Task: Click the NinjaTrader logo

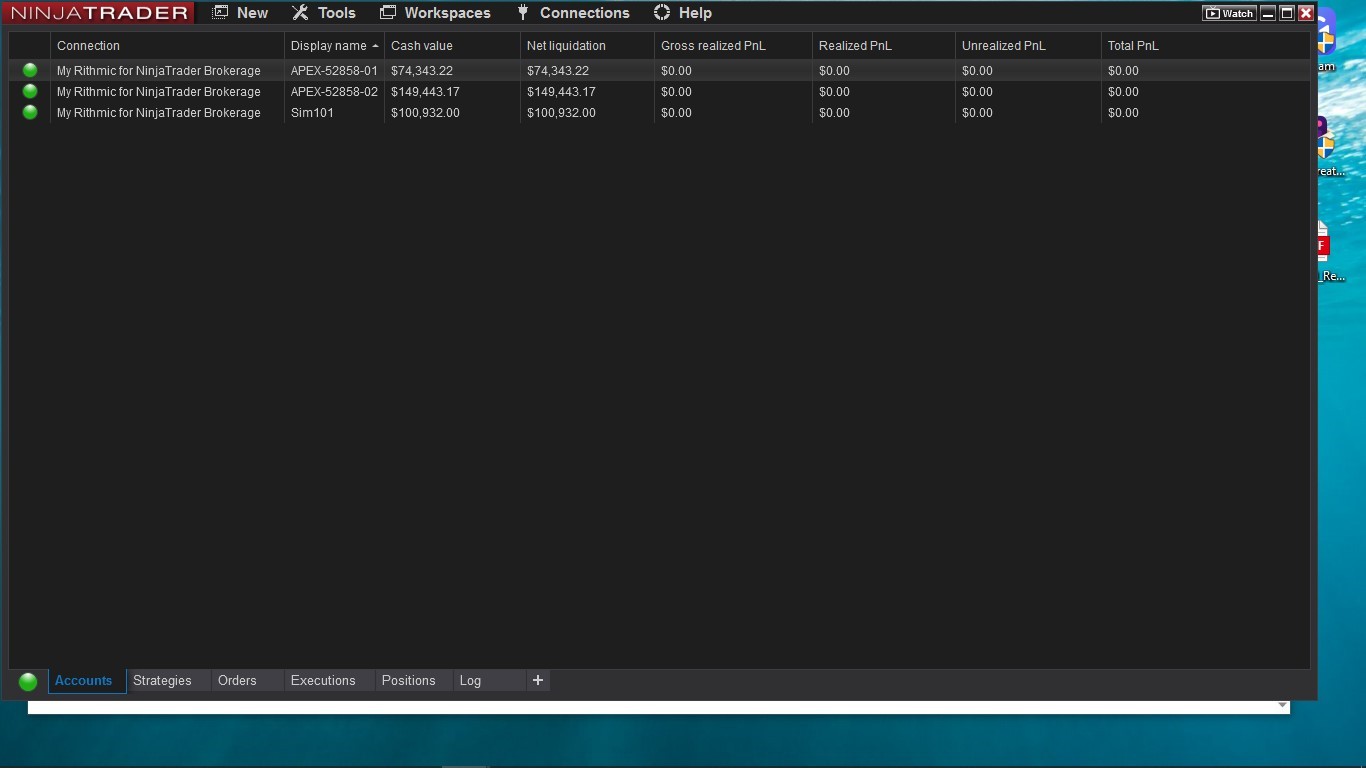Action: pos(99,13)
